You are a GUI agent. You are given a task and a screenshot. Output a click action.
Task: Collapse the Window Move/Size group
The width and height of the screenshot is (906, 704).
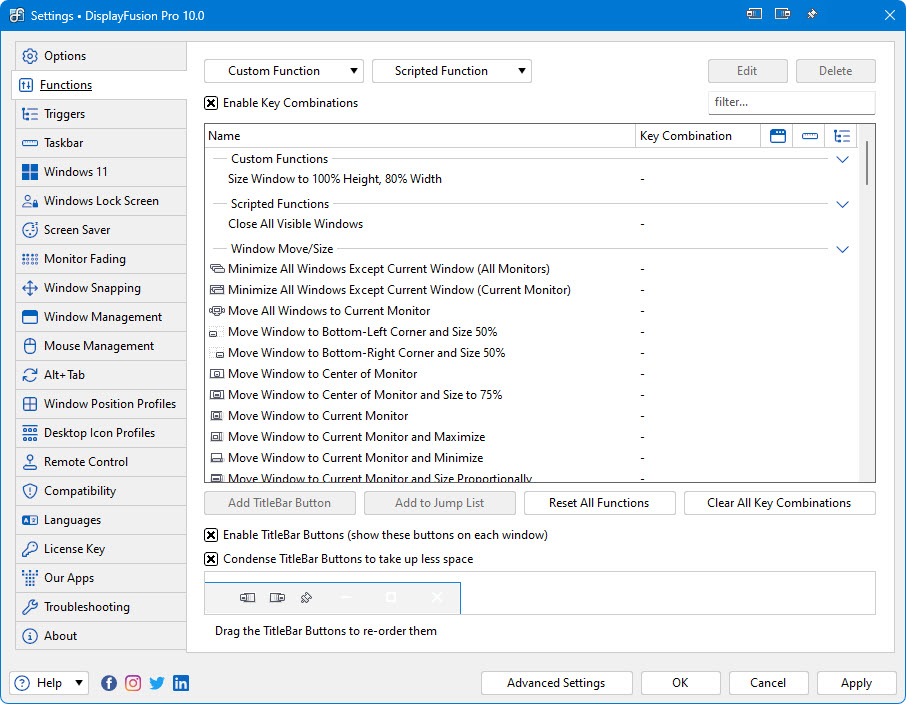(842, 249)
